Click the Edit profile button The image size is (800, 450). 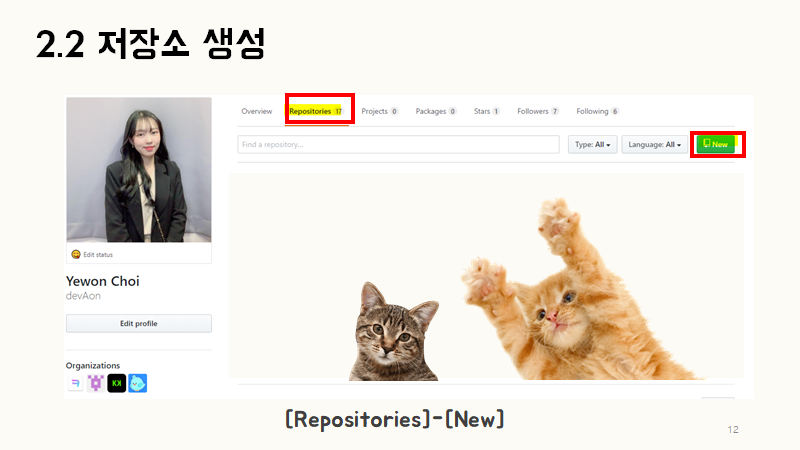tap(139, 323)
